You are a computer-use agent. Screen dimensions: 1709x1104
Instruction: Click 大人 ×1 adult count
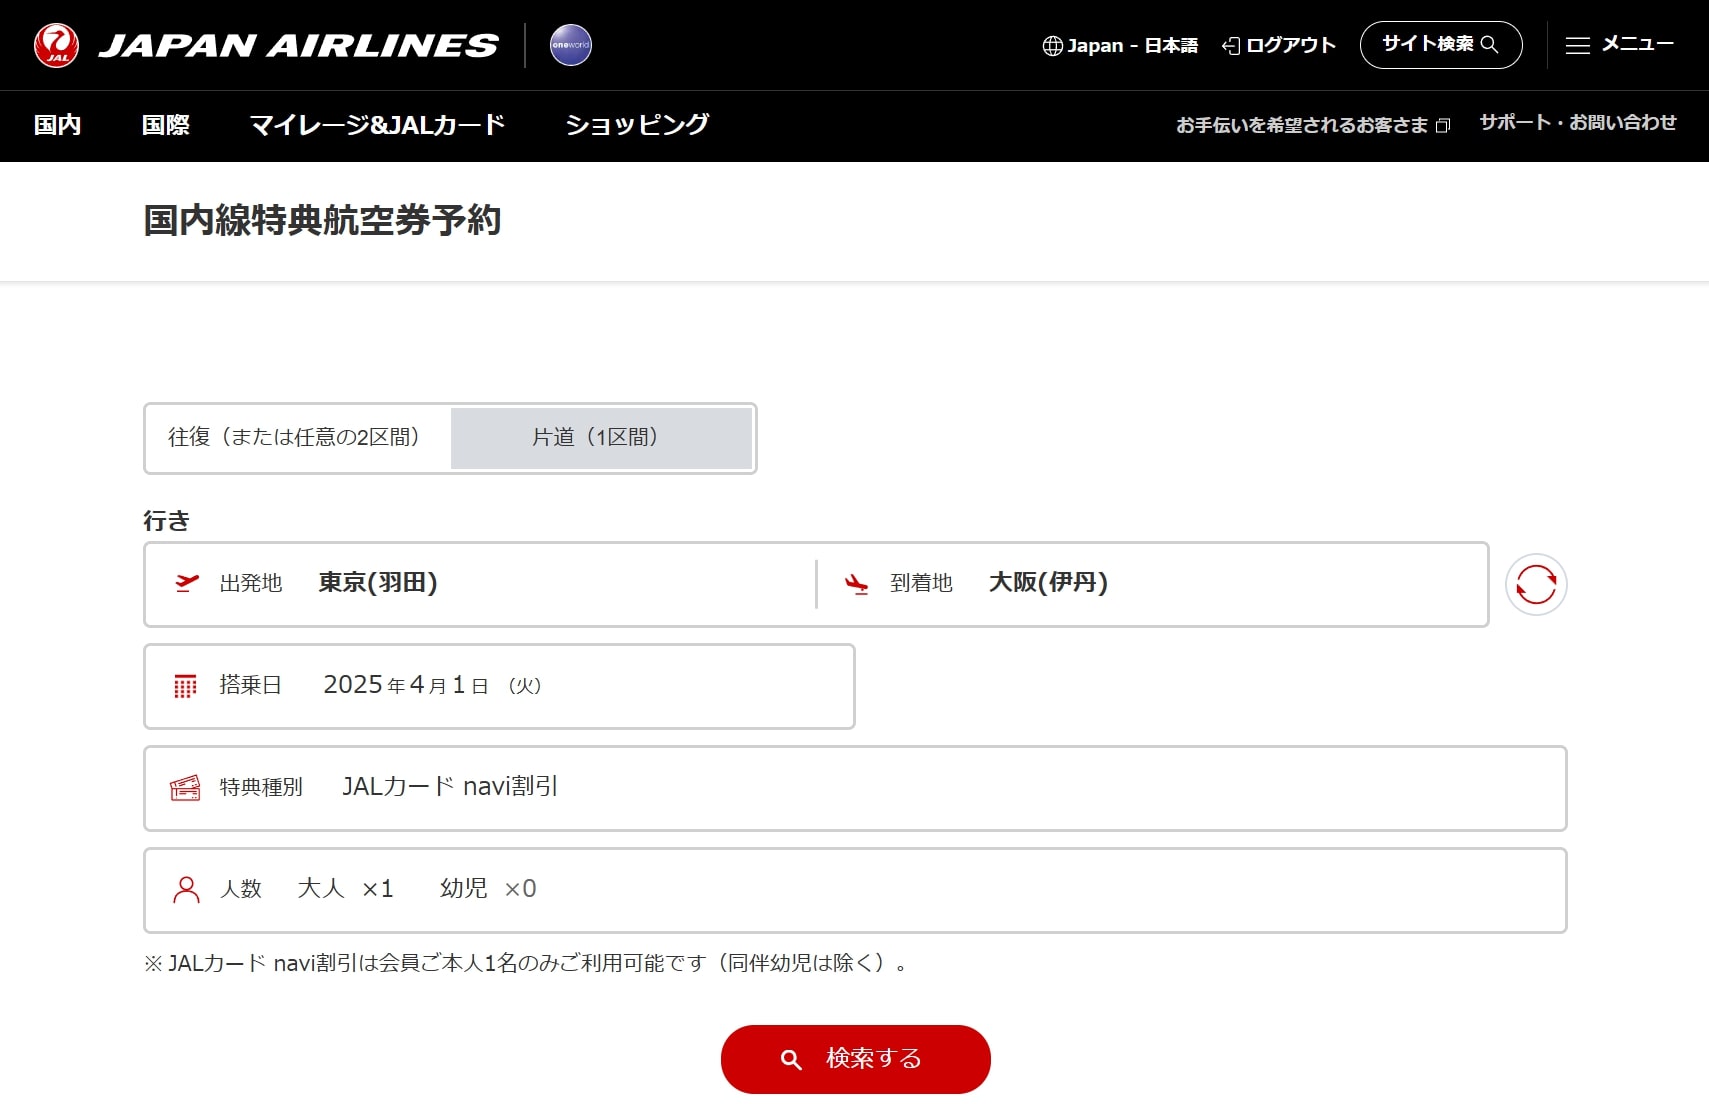click(346, 889)
